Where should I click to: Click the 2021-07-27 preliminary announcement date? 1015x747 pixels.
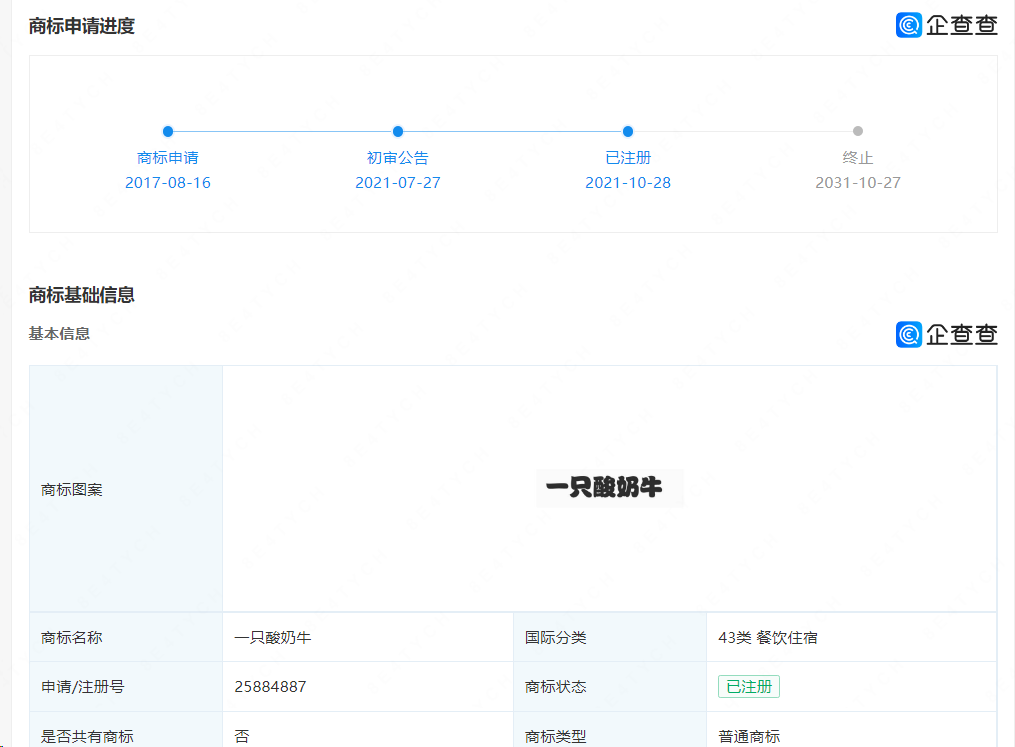pyautogui.click(x=398, y=183)
